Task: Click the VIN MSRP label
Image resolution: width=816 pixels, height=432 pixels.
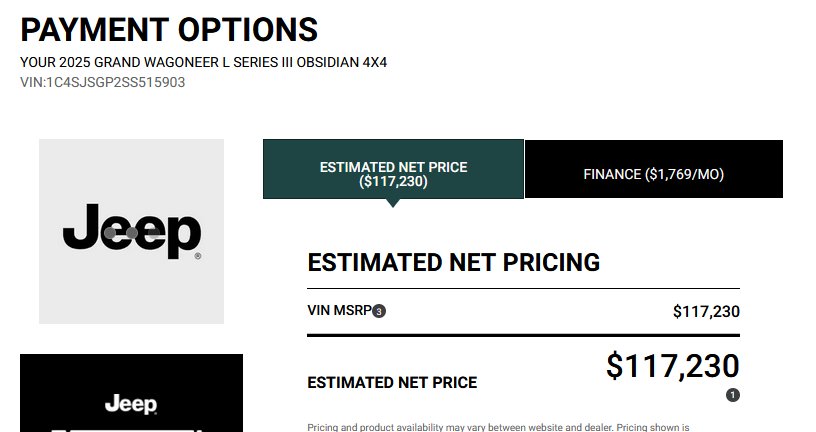Action: (x=339, y=310)
